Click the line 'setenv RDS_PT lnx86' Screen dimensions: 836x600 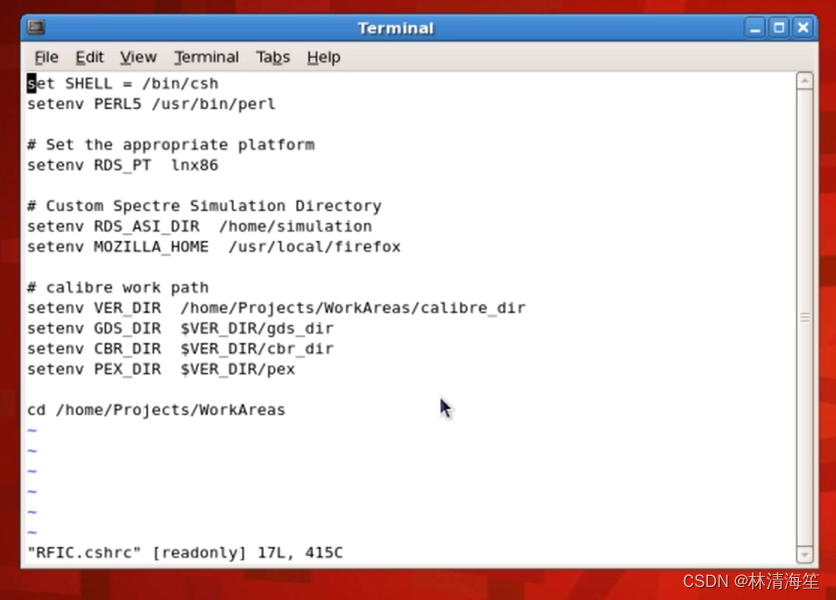123,165
